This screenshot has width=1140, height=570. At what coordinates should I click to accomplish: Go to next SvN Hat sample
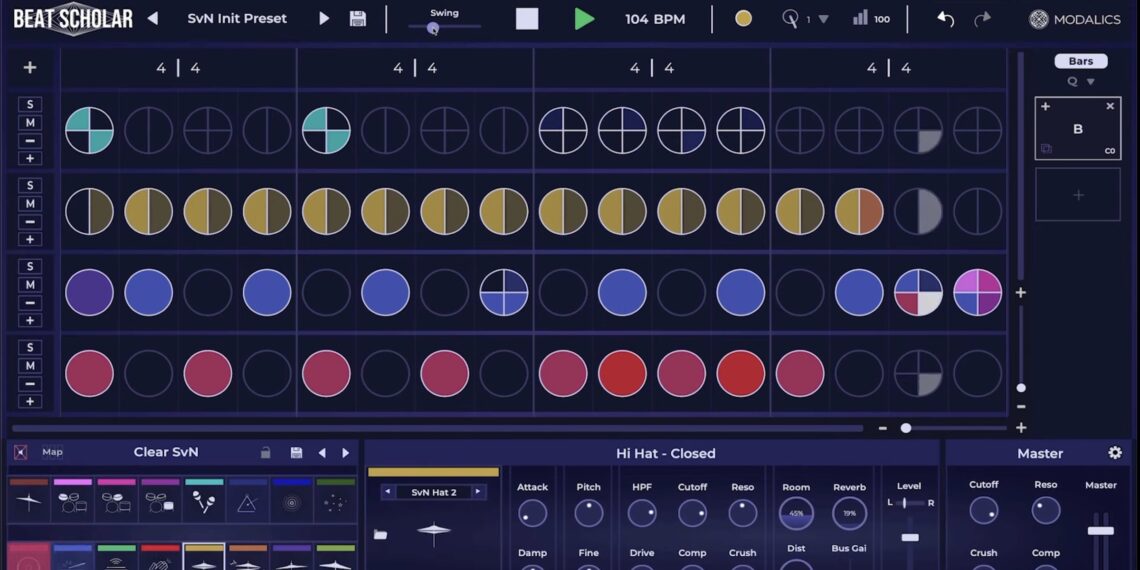478,492
